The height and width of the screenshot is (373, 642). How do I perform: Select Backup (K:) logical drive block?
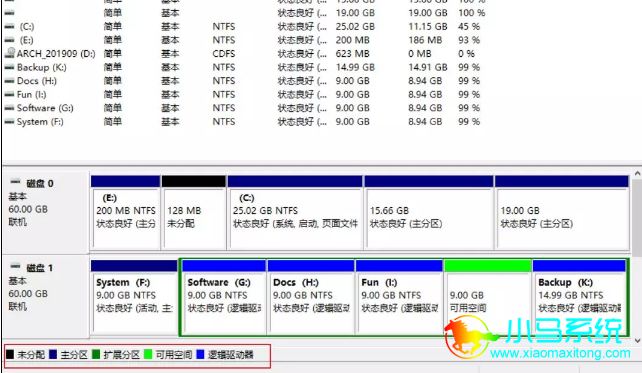(x=579, y=297)
